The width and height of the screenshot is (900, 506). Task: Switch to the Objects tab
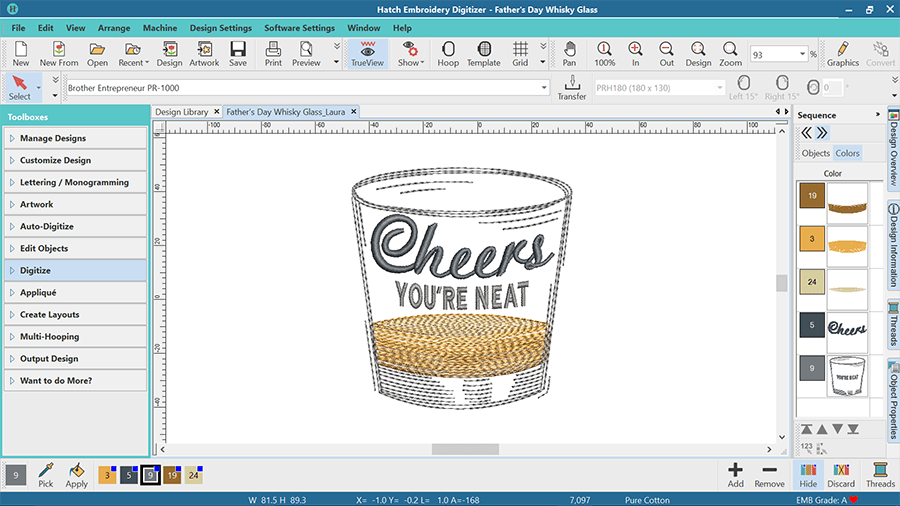click(816, 153)
